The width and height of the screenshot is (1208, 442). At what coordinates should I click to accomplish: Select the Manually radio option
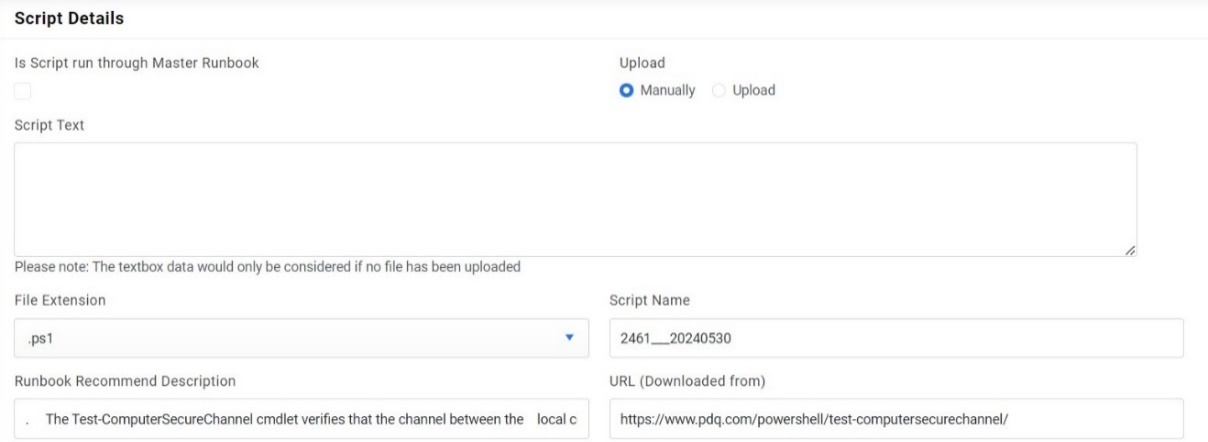click(628, 90)
